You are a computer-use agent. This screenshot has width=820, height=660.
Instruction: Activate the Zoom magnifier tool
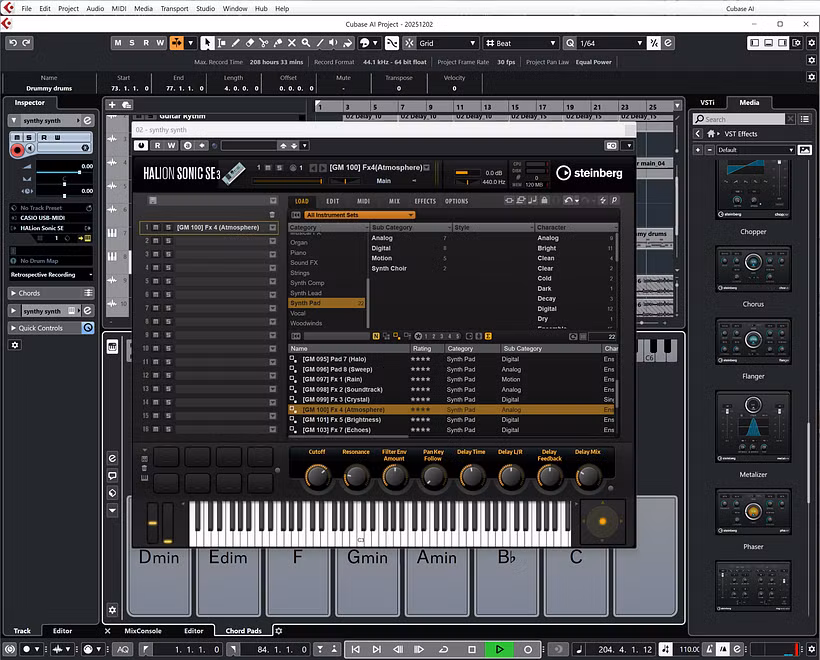[x=306, y=43]
